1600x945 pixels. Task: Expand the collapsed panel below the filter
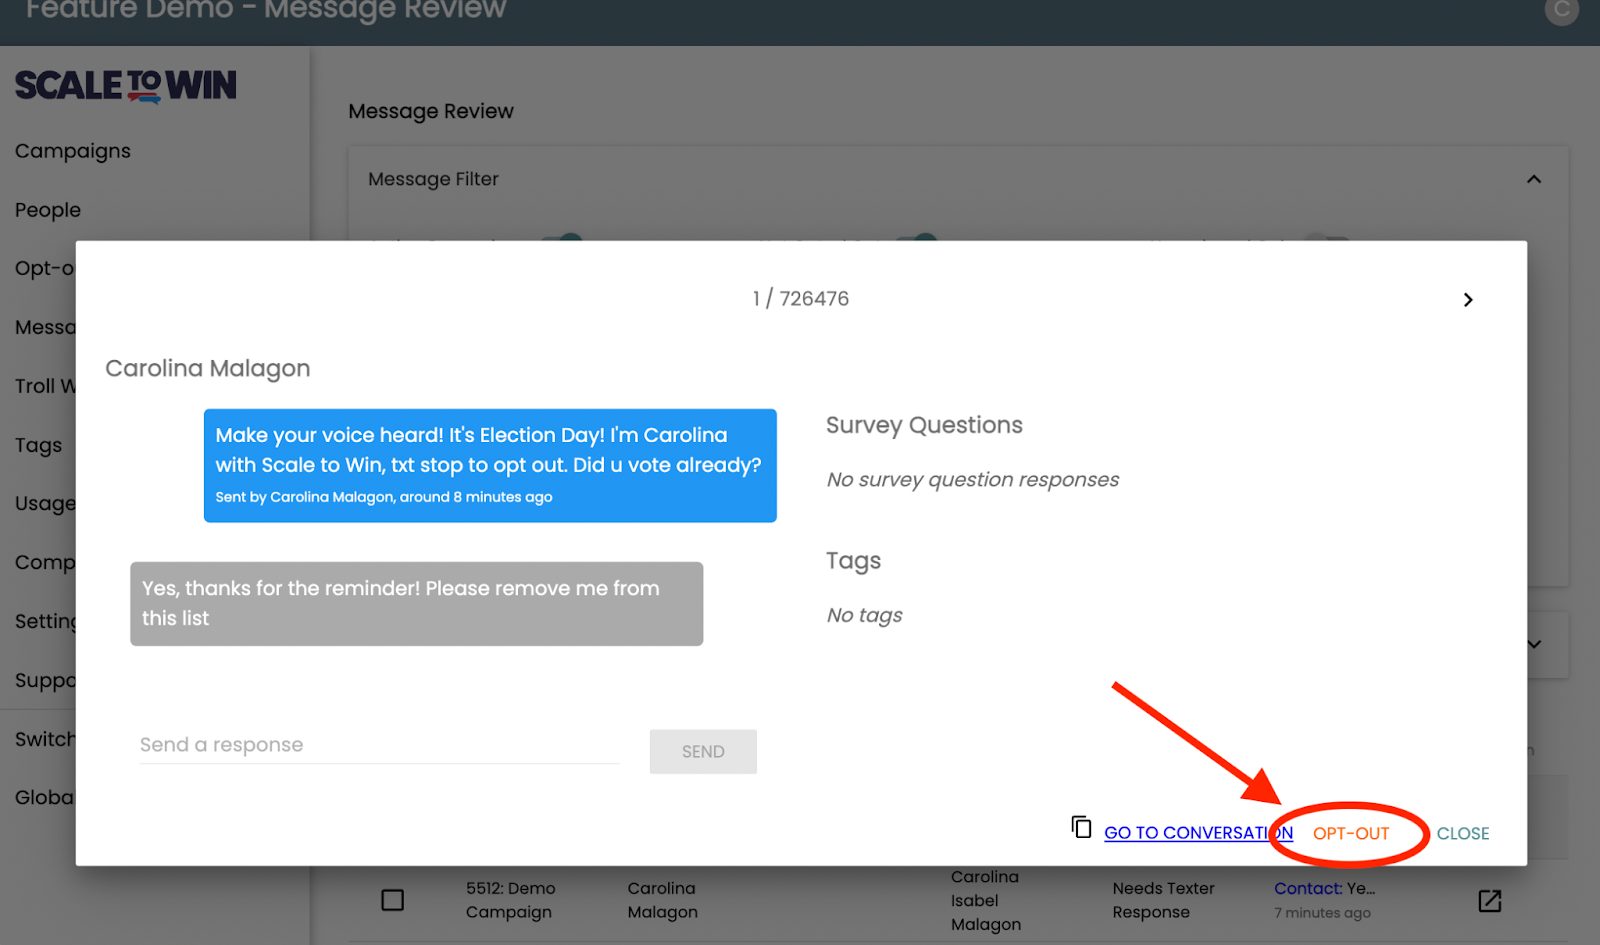pyautogui.click(x=1535, y=645)
